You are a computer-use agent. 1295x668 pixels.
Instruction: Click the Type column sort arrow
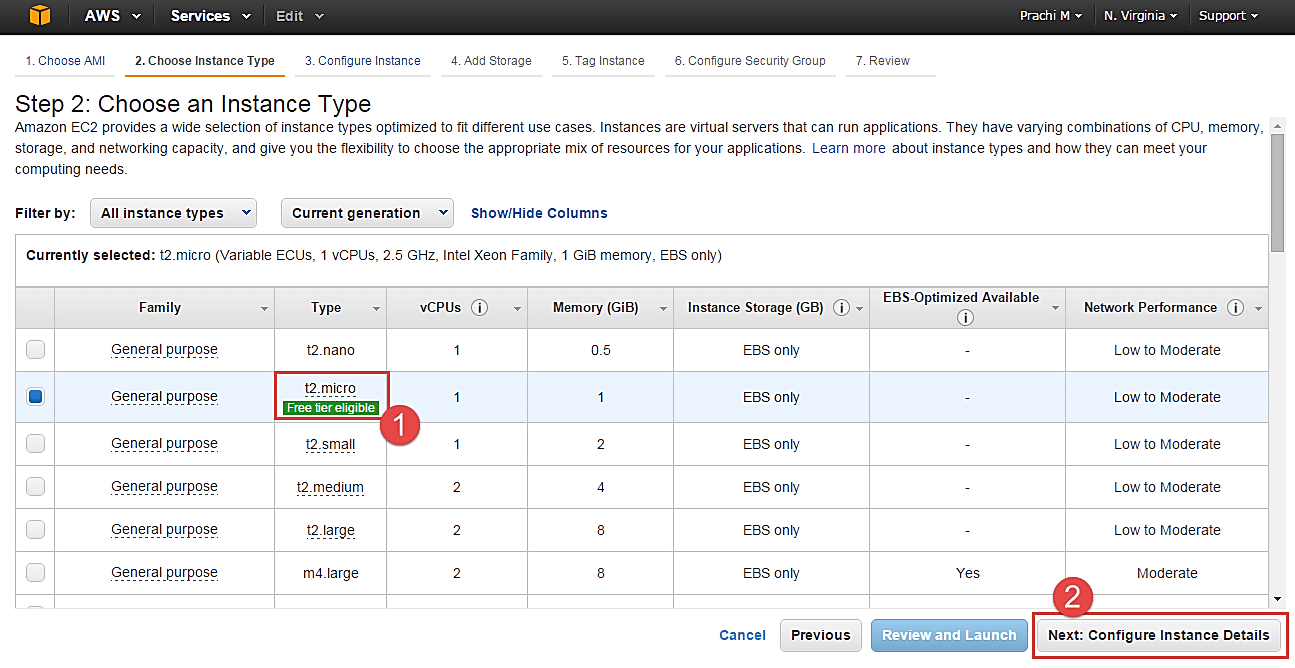377,309
